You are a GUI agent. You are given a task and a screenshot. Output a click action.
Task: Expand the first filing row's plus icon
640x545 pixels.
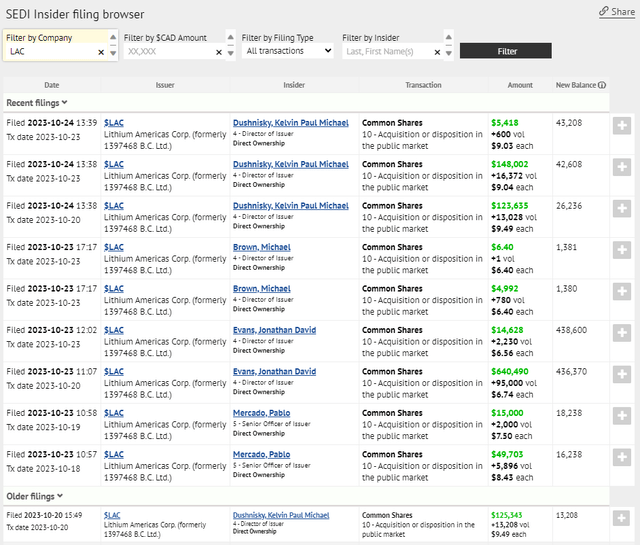pyautogui.click(x=620, y=126)
